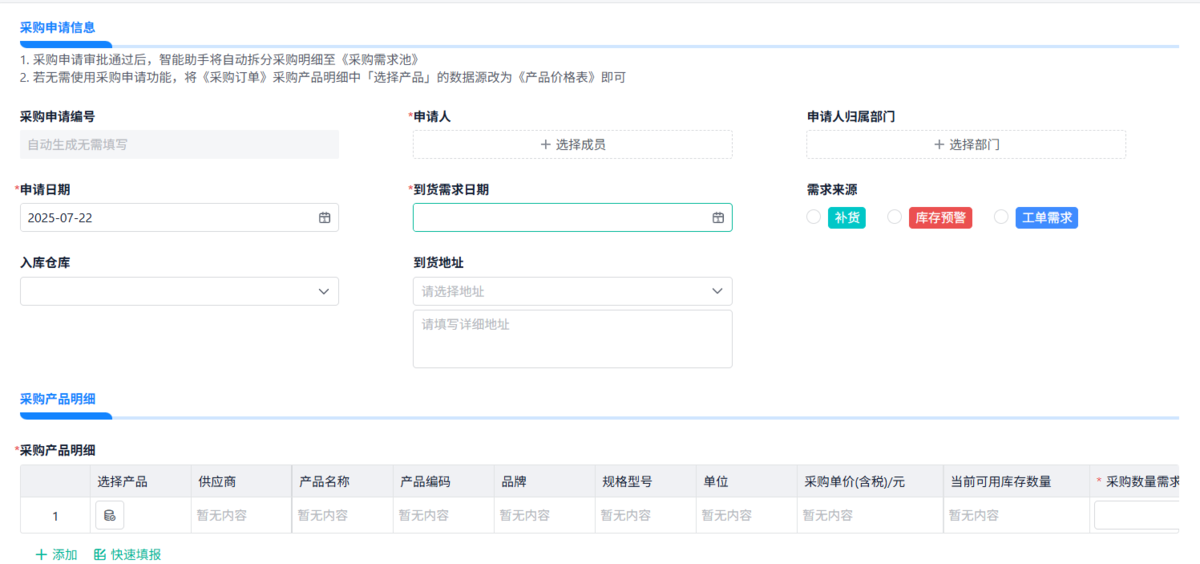The width and height of the screenshot is (1200, 564).
Task: Click the 请填写详细地址 text area
Action: coord(572,339)
